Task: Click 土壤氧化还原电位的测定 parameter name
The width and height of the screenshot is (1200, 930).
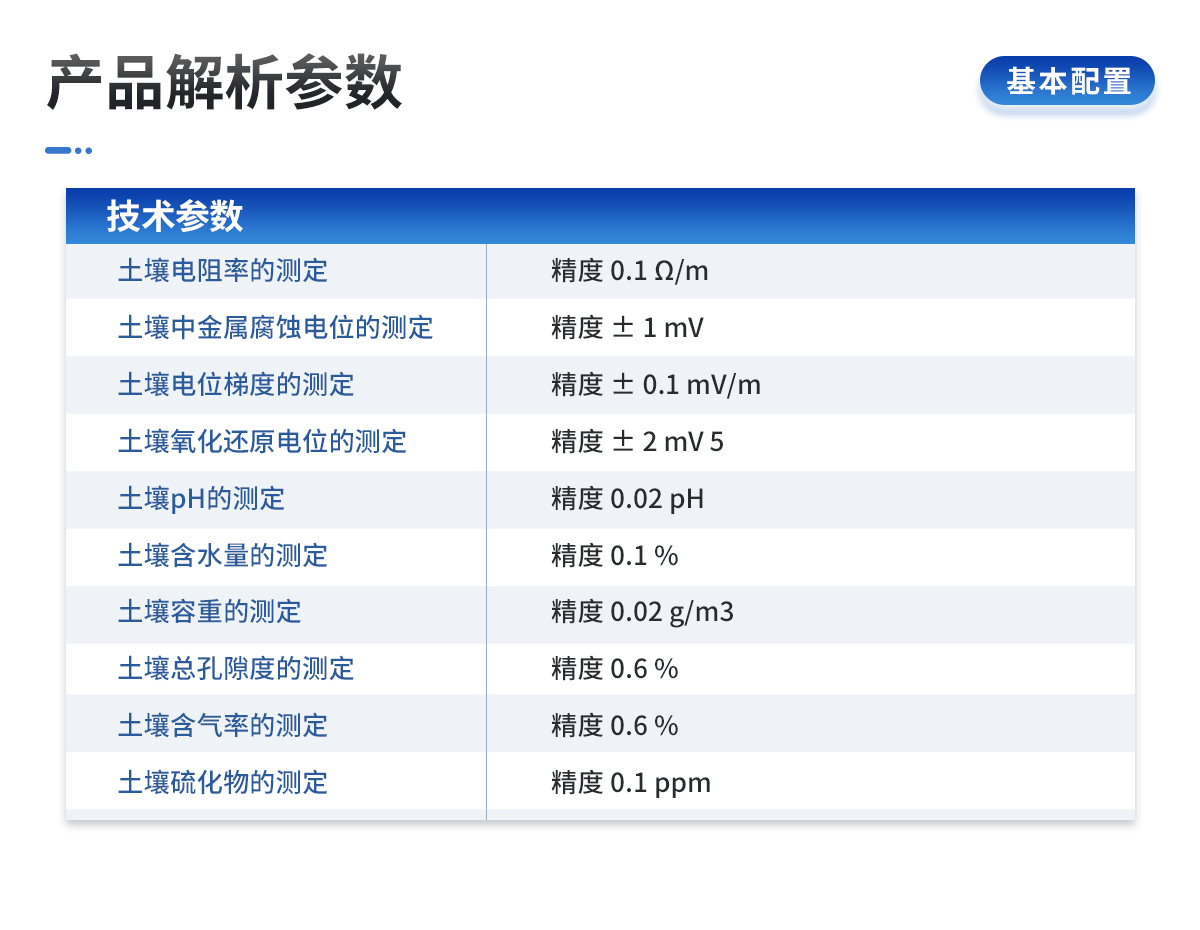Action: click(x=262, y=442)
